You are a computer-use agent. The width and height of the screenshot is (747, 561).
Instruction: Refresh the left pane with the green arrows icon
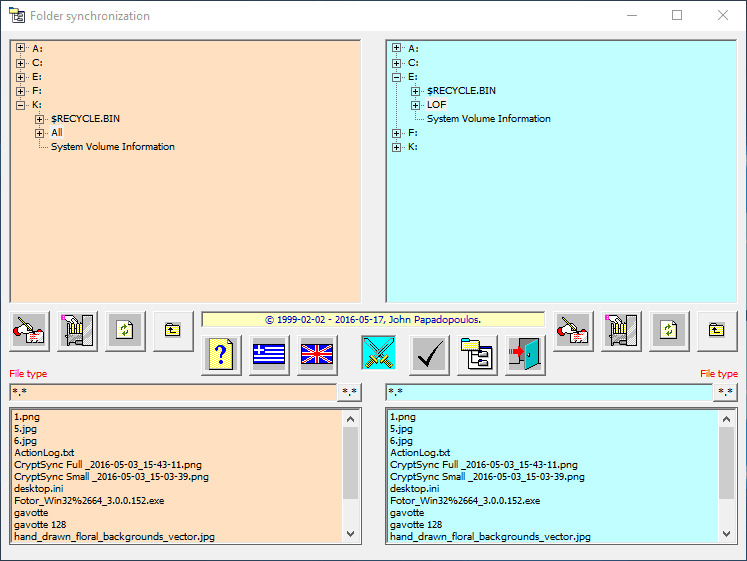(x=125, y=331)
